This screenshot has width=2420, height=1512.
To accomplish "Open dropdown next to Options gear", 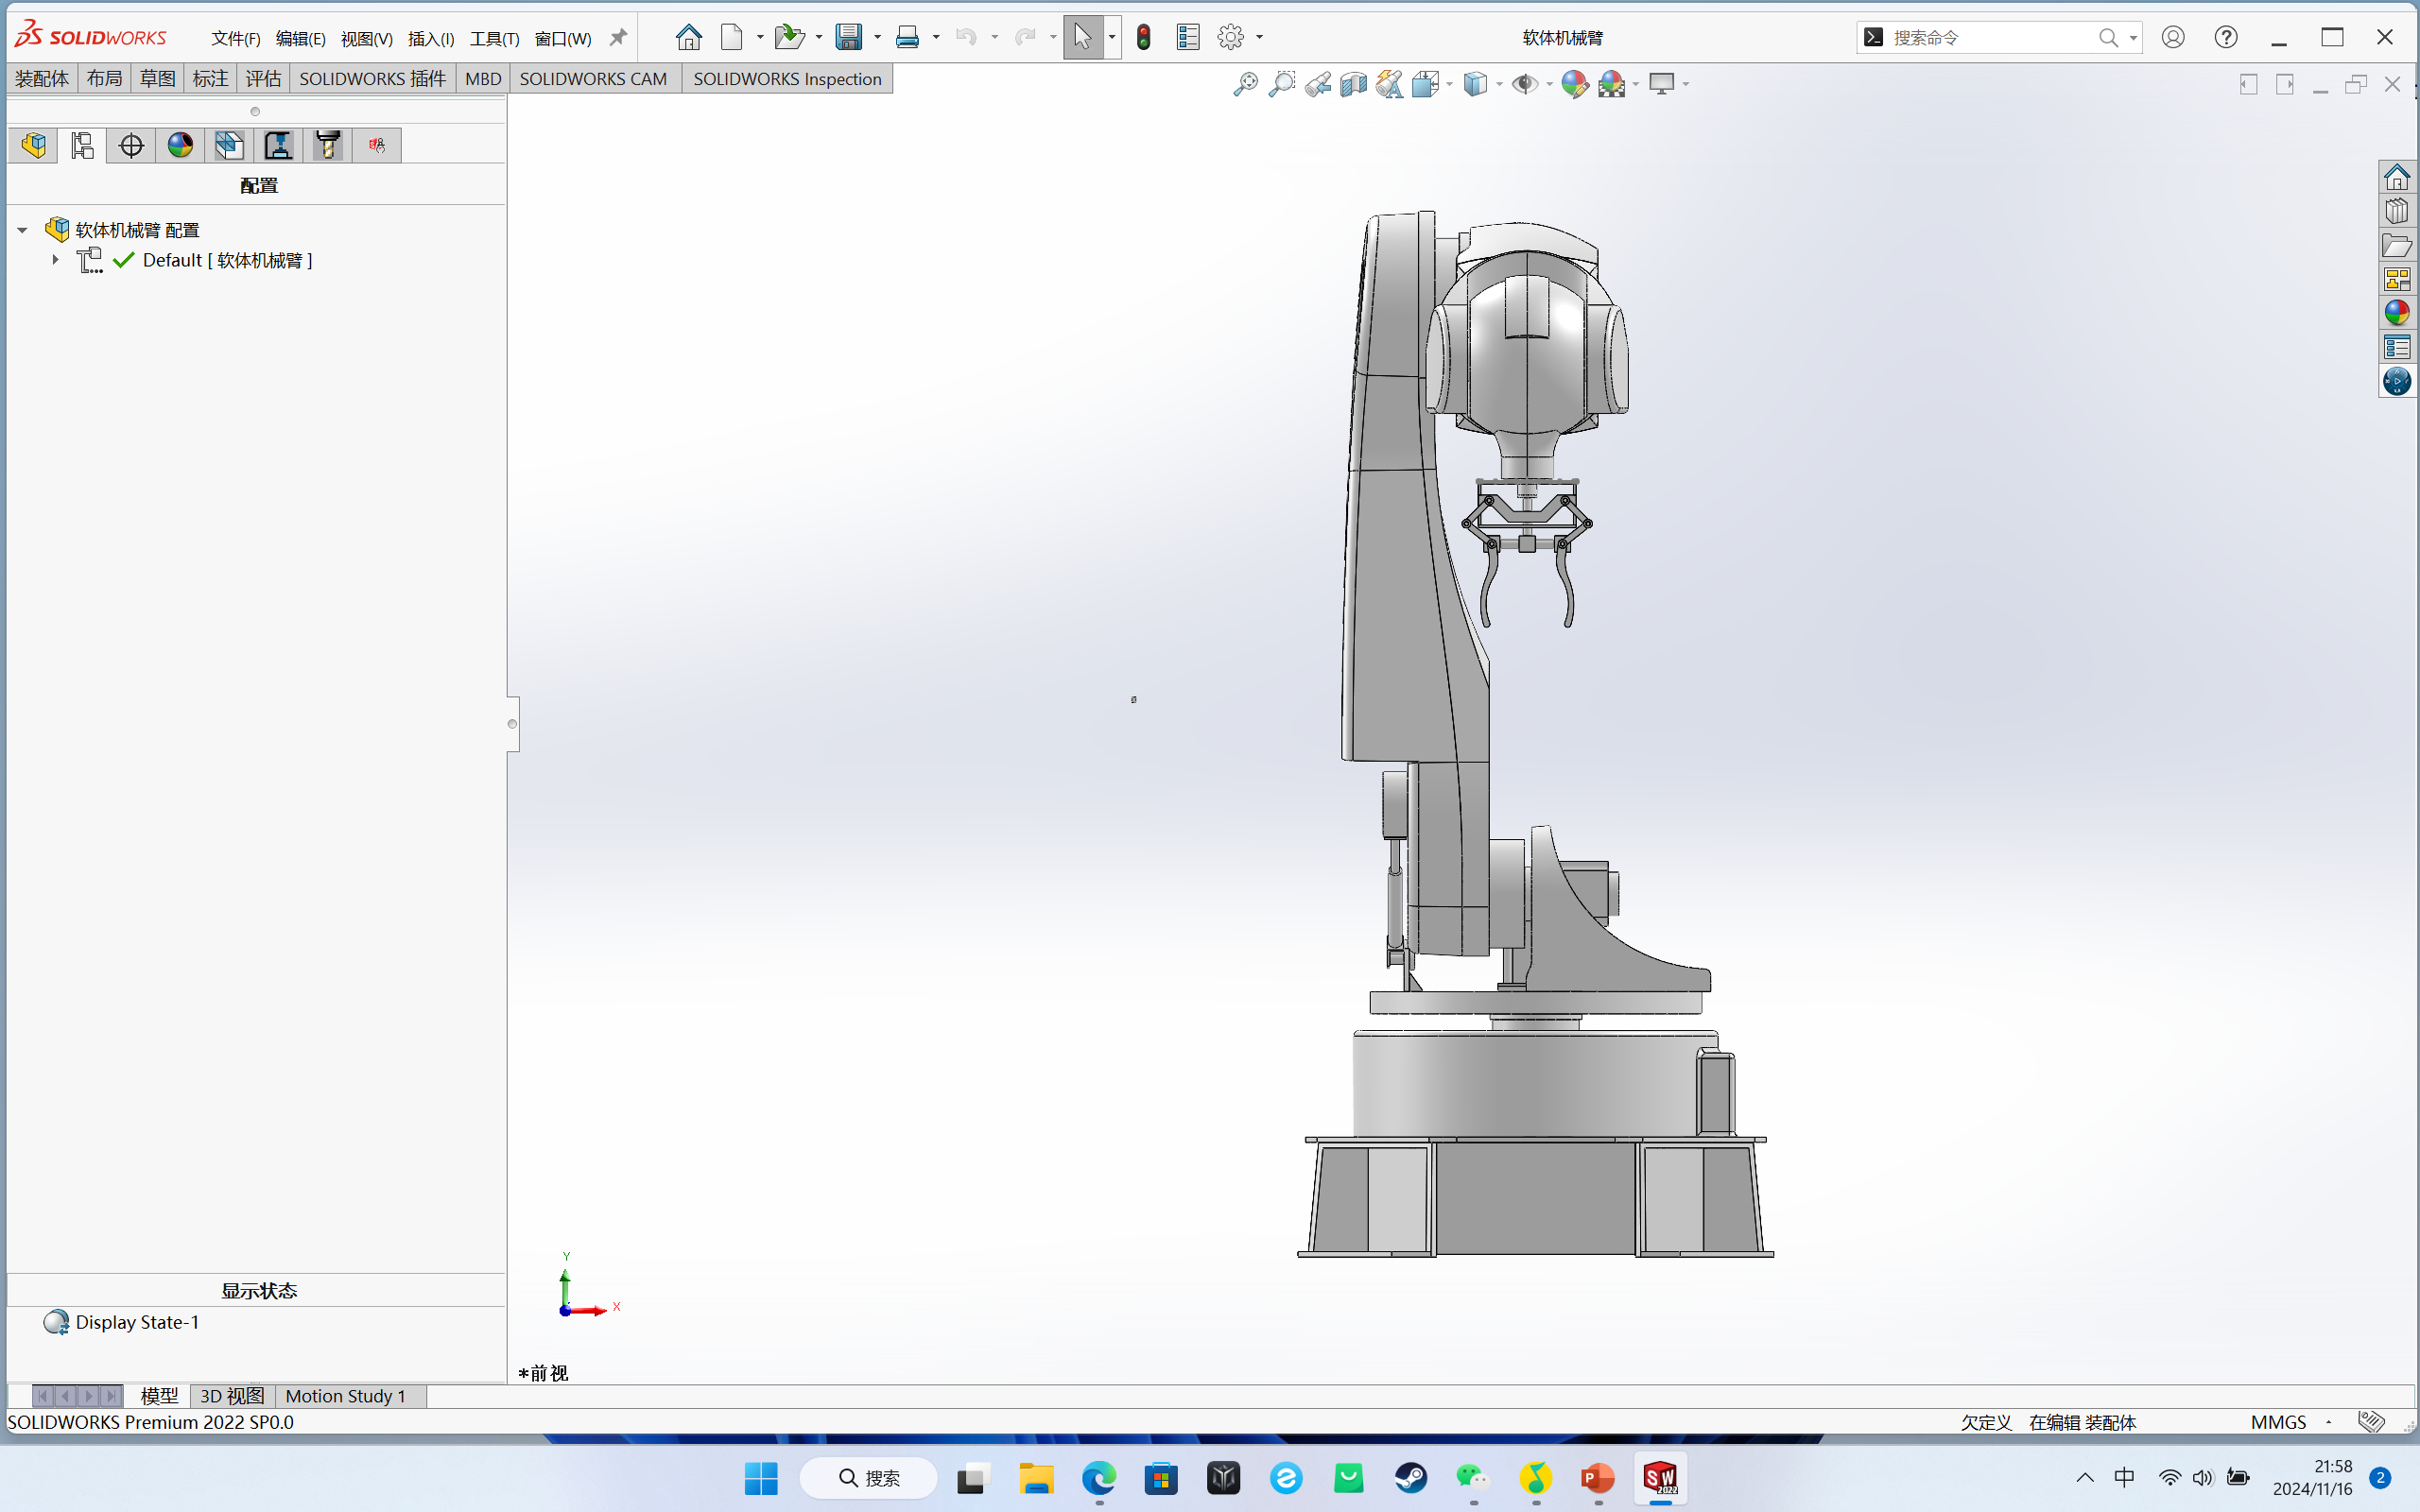I will click(1259, 37).
